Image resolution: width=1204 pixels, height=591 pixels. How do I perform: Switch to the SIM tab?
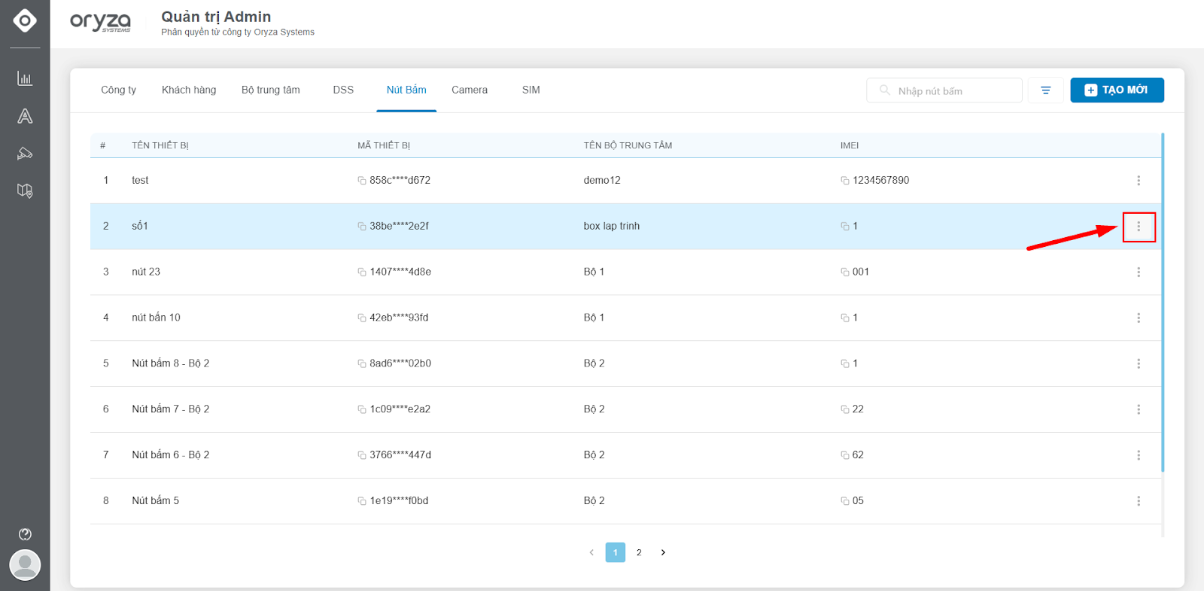coord(530,90)
